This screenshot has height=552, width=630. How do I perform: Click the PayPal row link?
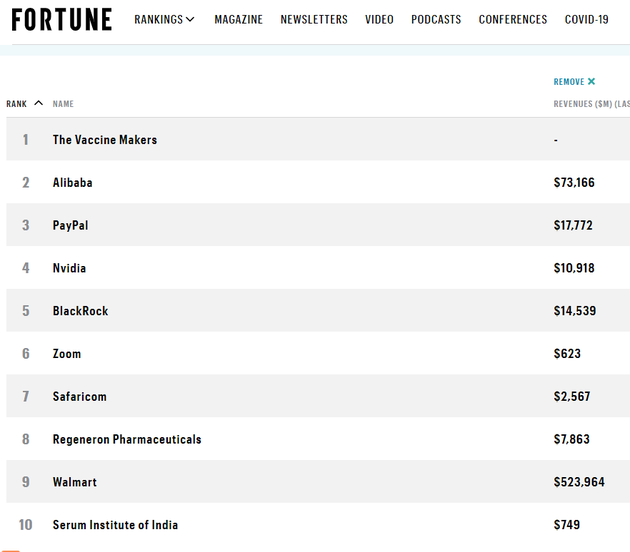tap(70, 226)
